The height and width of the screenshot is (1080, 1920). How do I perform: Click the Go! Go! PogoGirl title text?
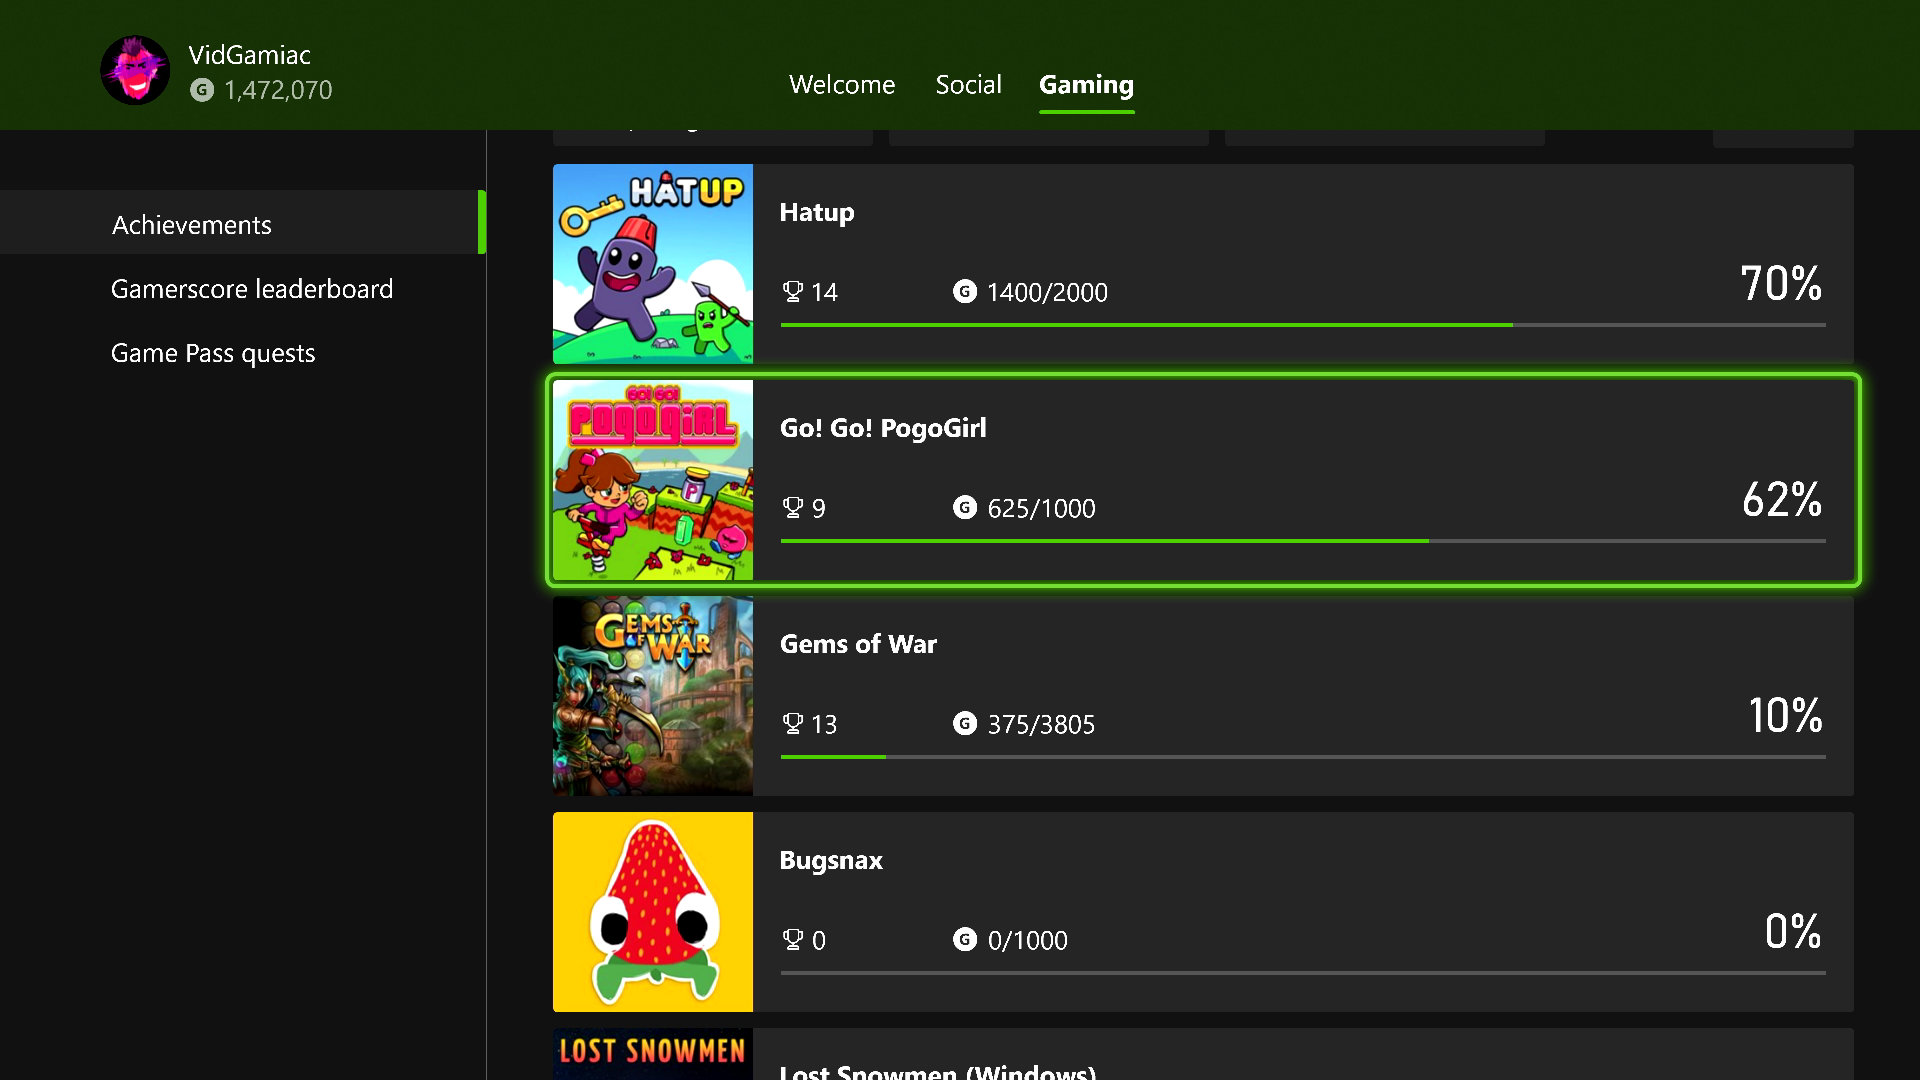click(883, 428)
